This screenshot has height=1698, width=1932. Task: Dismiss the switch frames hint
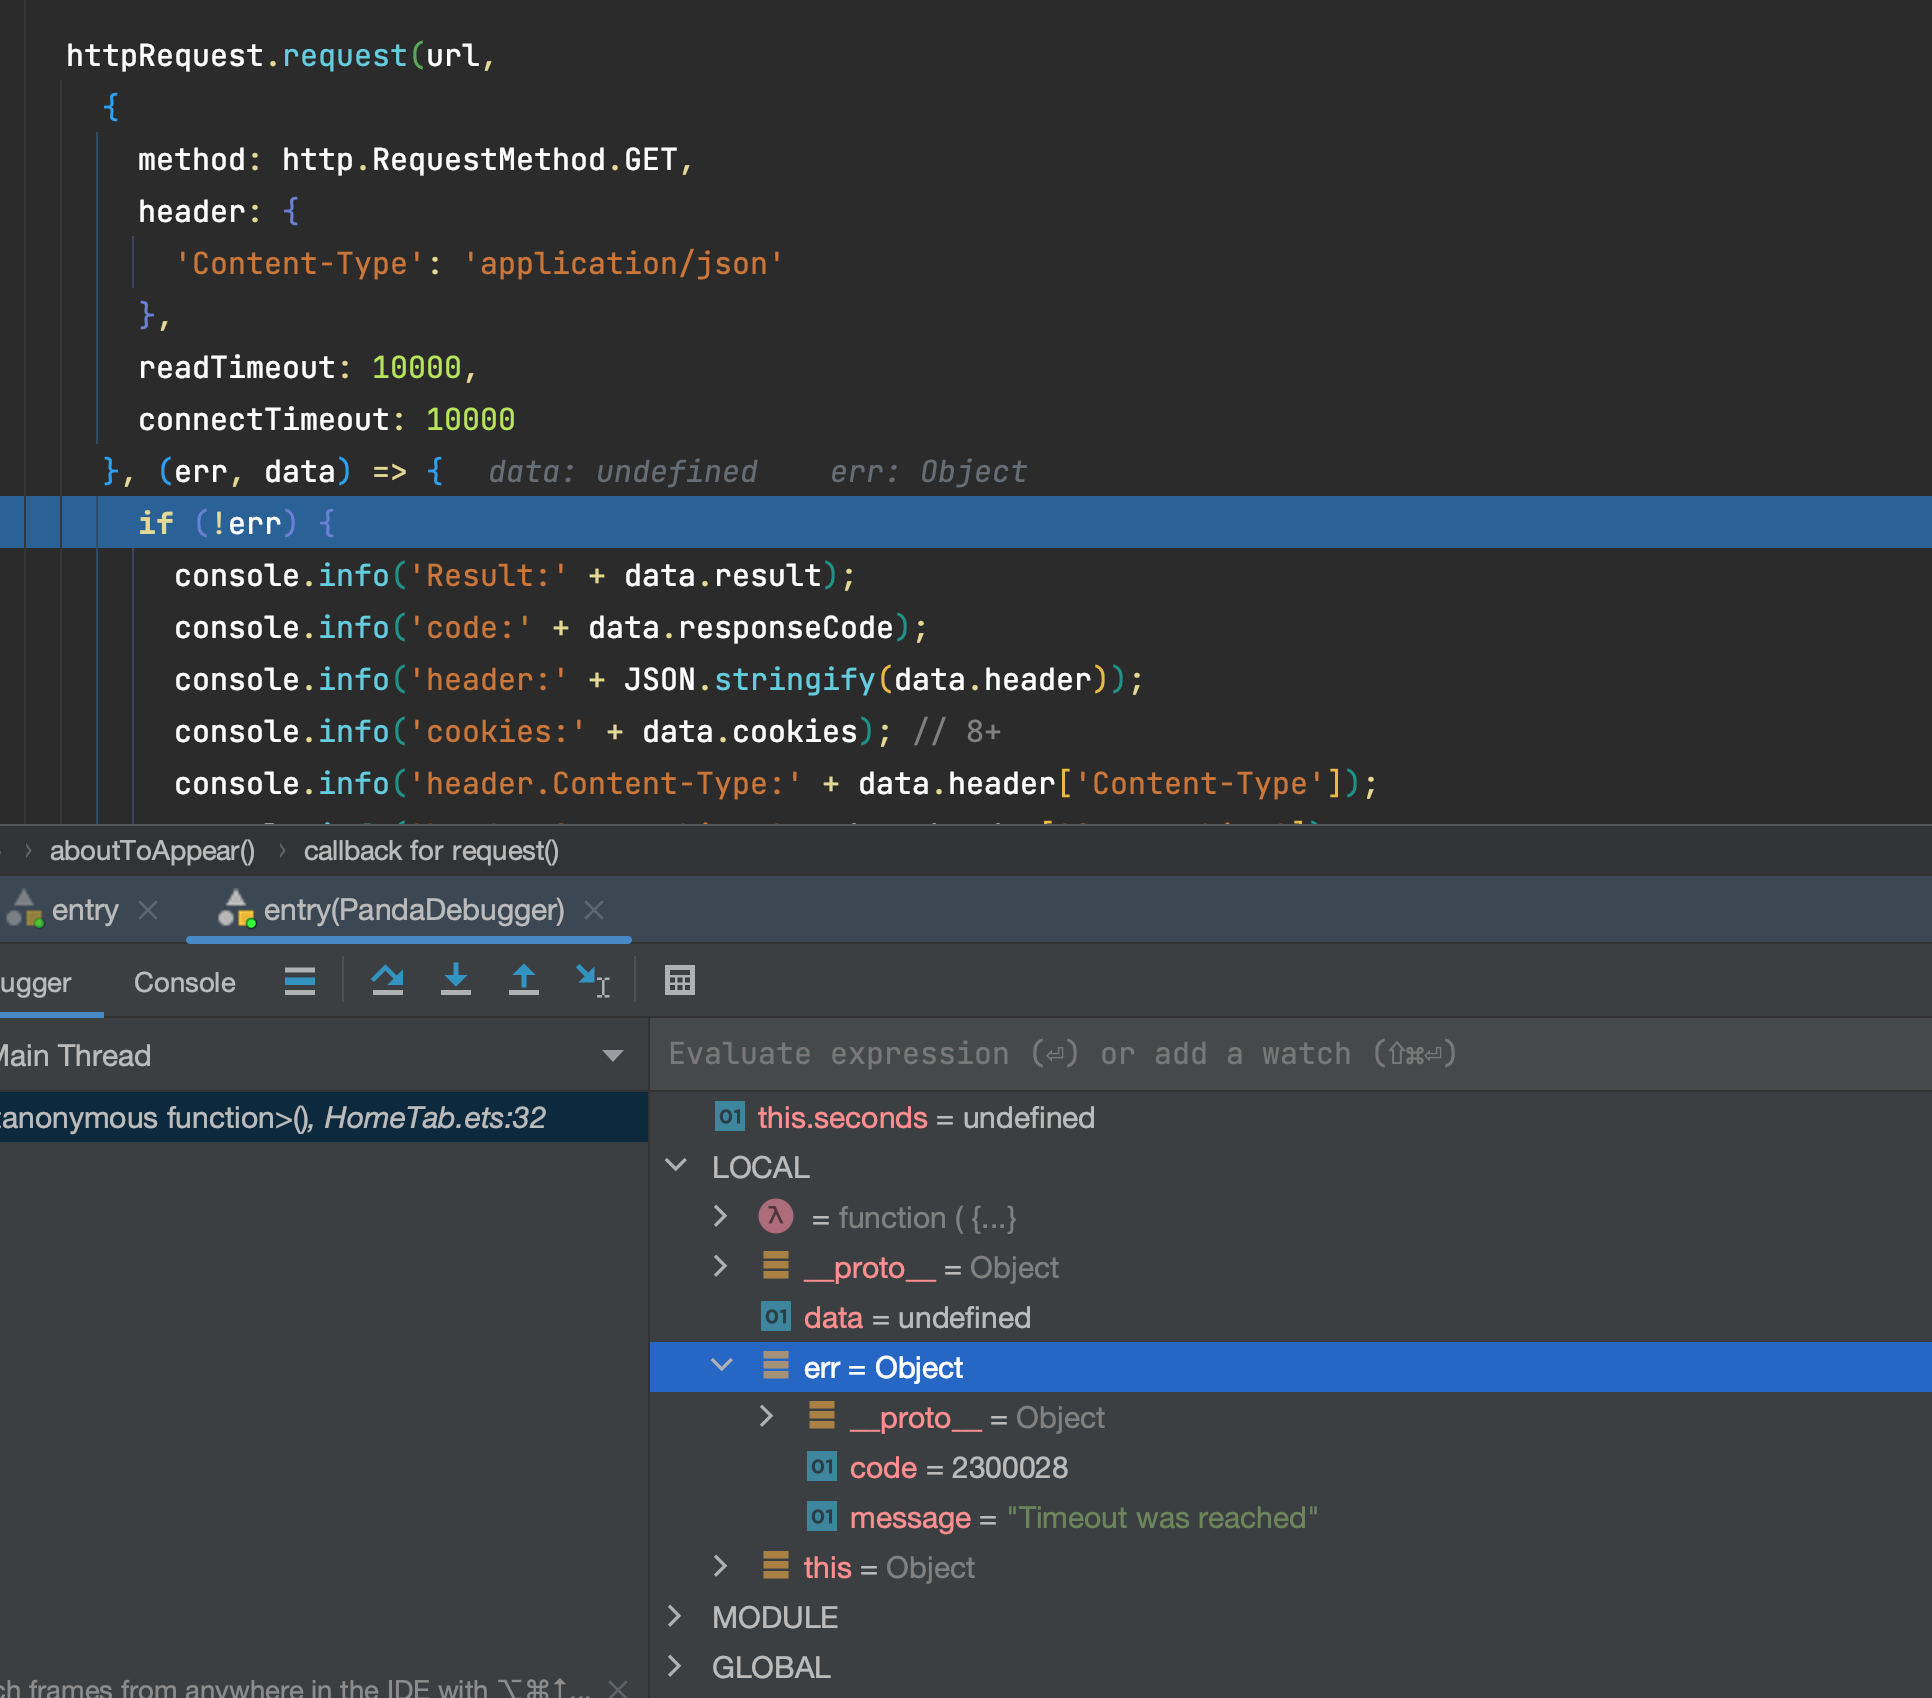(x=618, y=1688)
